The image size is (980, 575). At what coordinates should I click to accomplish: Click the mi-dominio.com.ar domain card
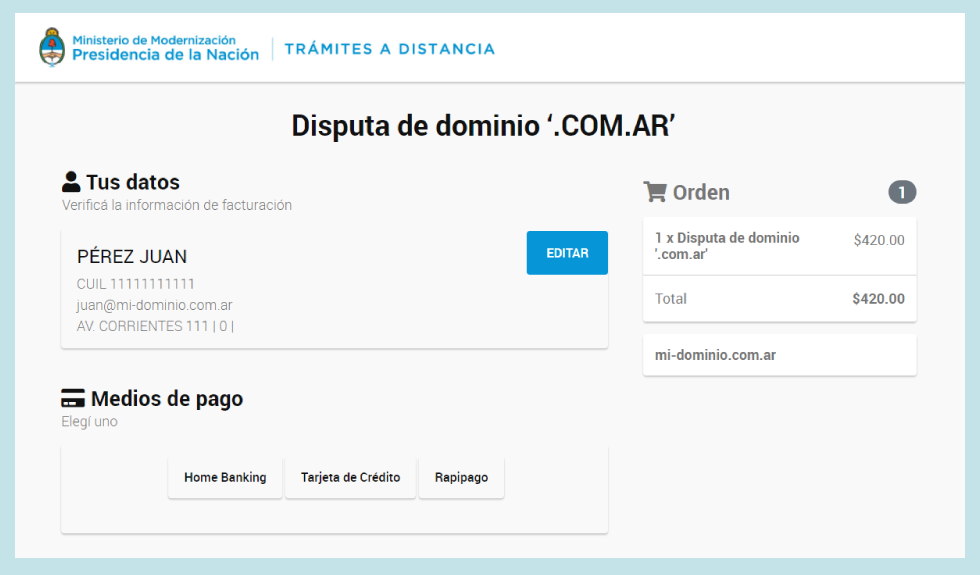pyautogui.click(x=779, y=355)
